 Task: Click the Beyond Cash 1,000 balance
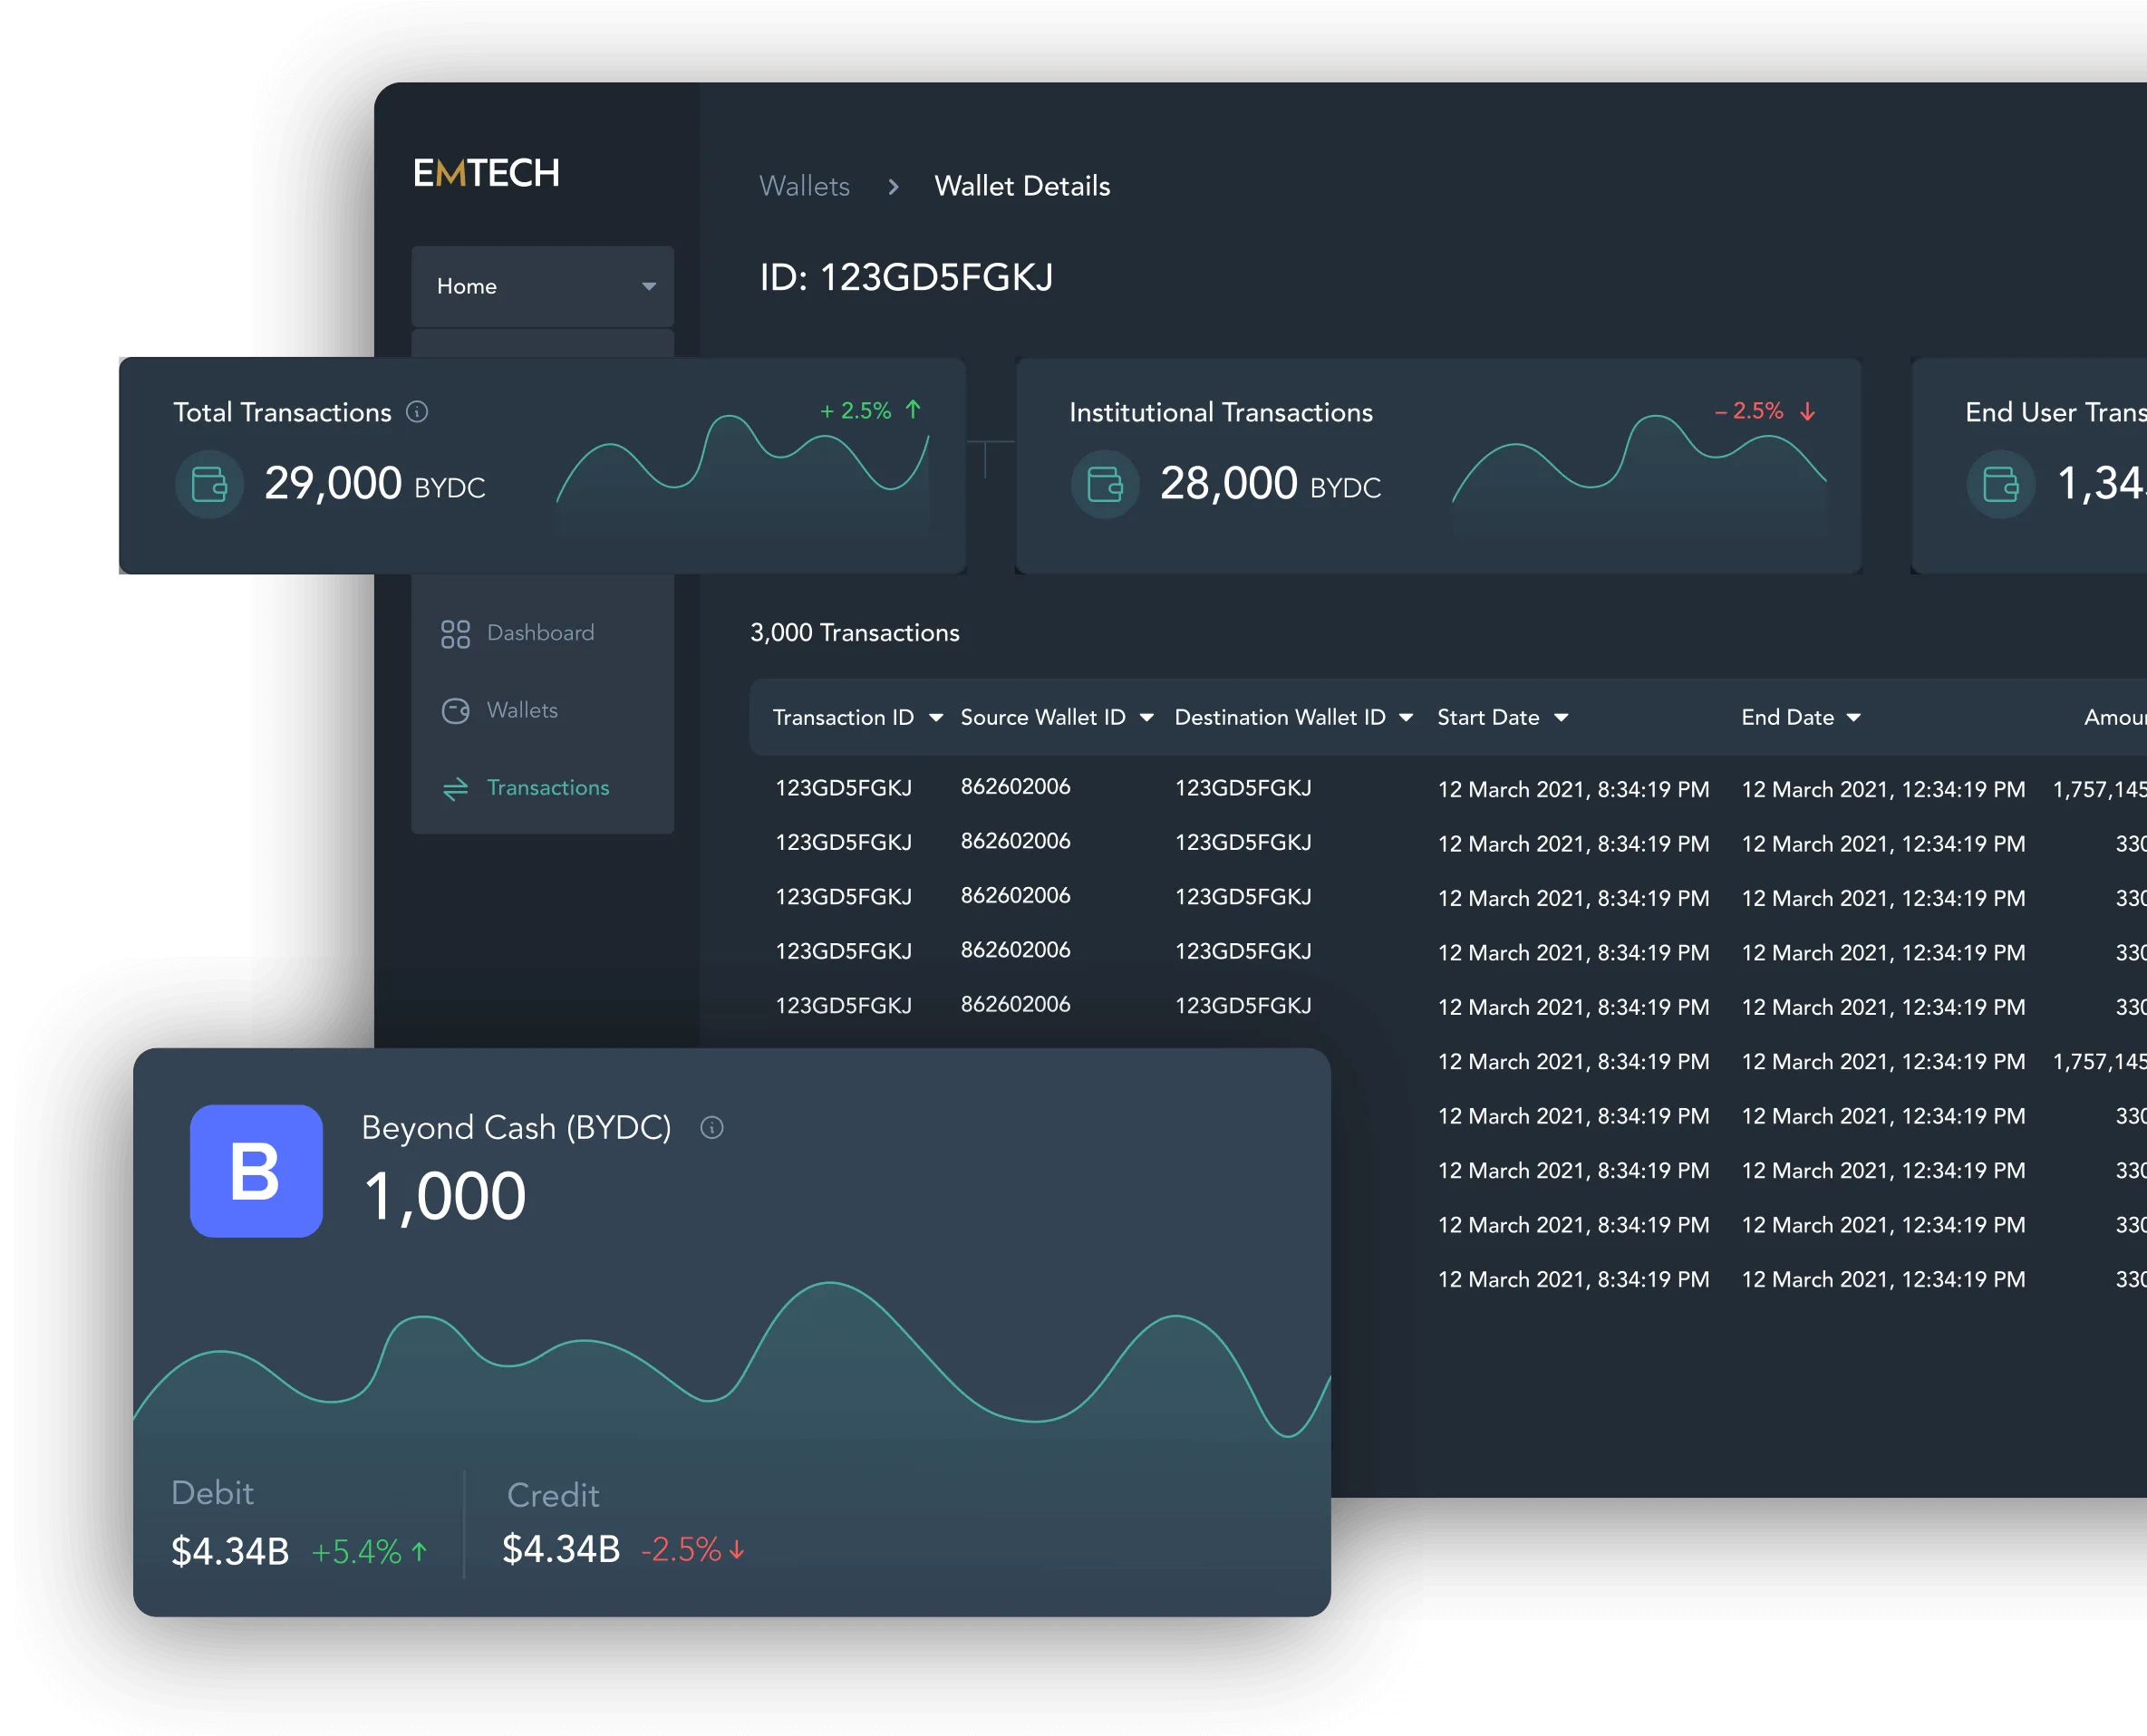pos(444,1196)
